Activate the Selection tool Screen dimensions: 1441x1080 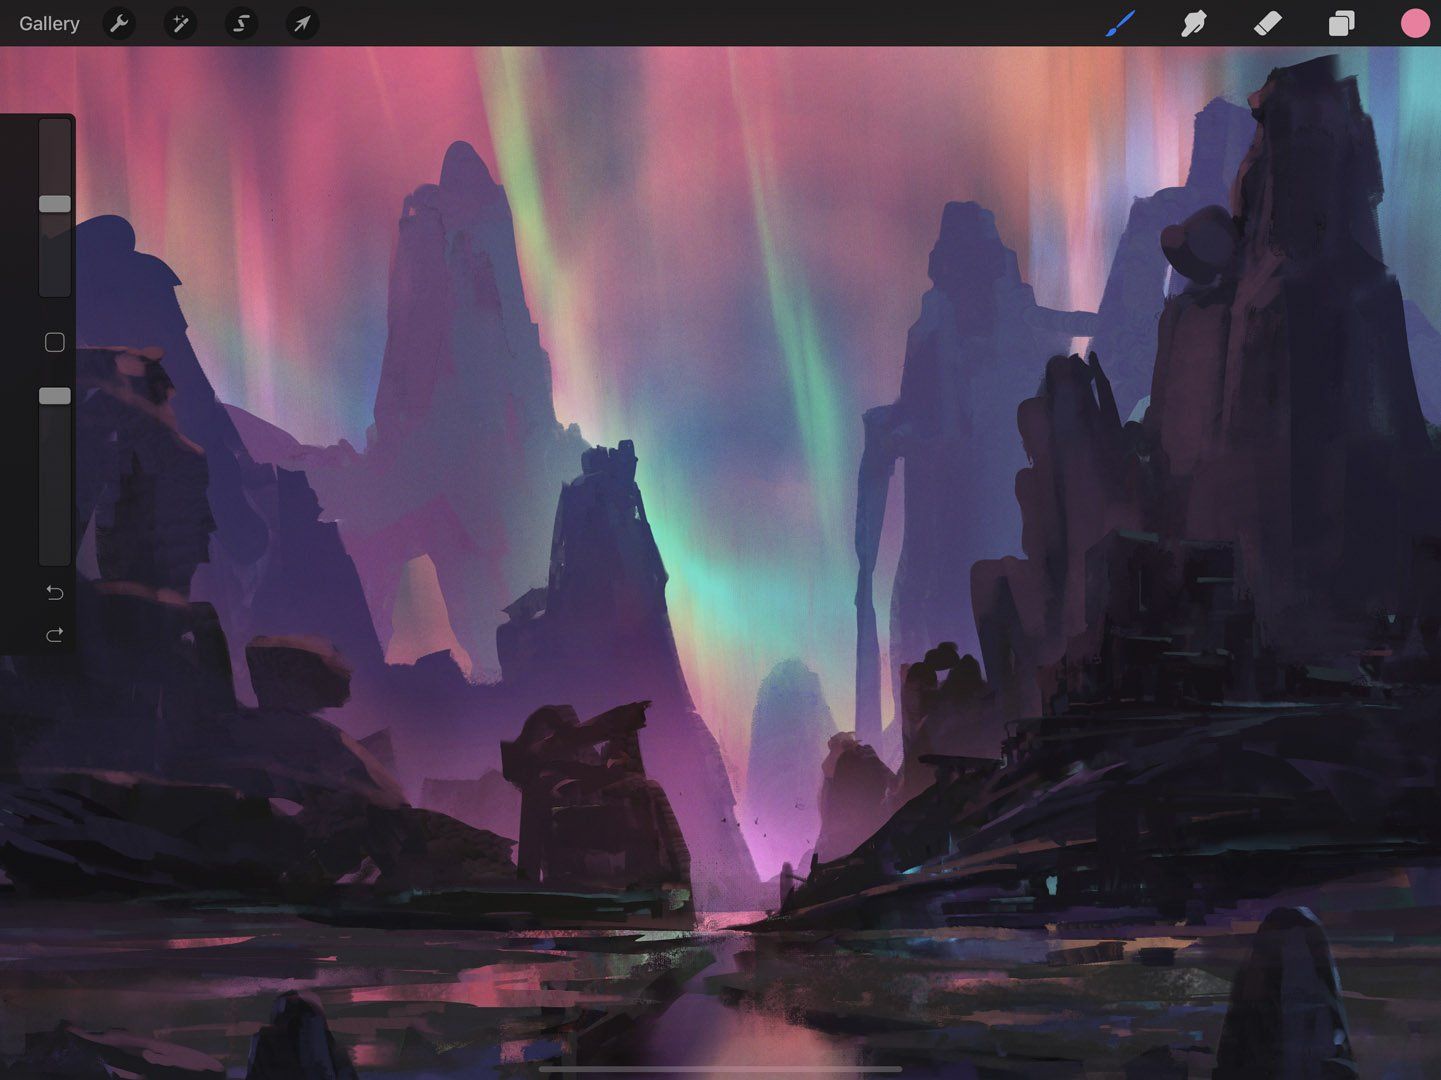pos(240,23)
